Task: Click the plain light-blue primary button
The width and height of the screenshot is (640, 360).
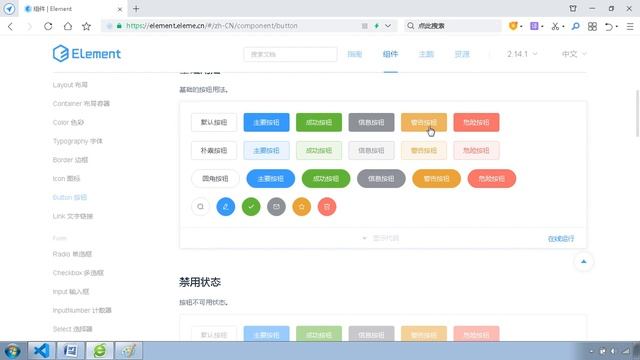Action: (267, 151)
